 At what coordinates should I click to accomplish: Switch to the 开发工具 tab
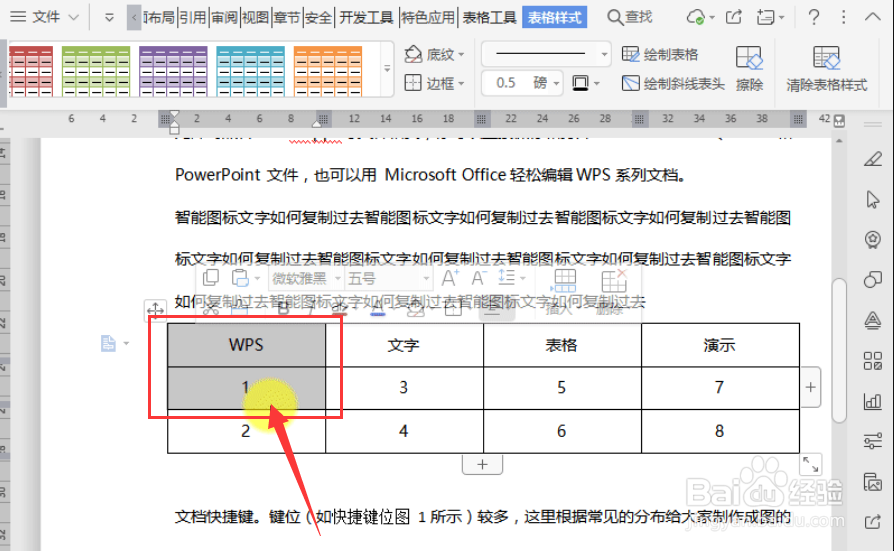tap(367, 18)
